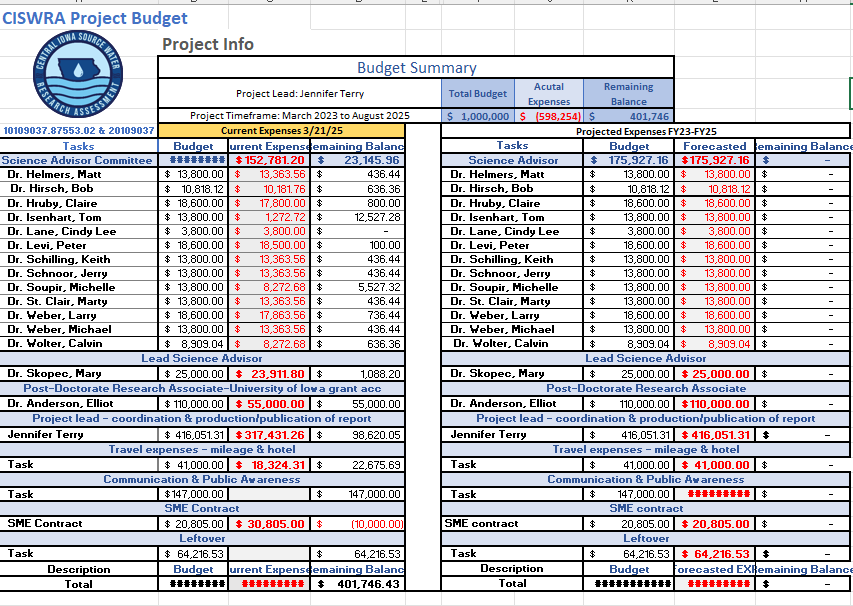Image resolution: width=853 pixels, height=606 pixels.
Task: Select the 22,675.69 travel remaining balance
Action: [x=357, y=465]
